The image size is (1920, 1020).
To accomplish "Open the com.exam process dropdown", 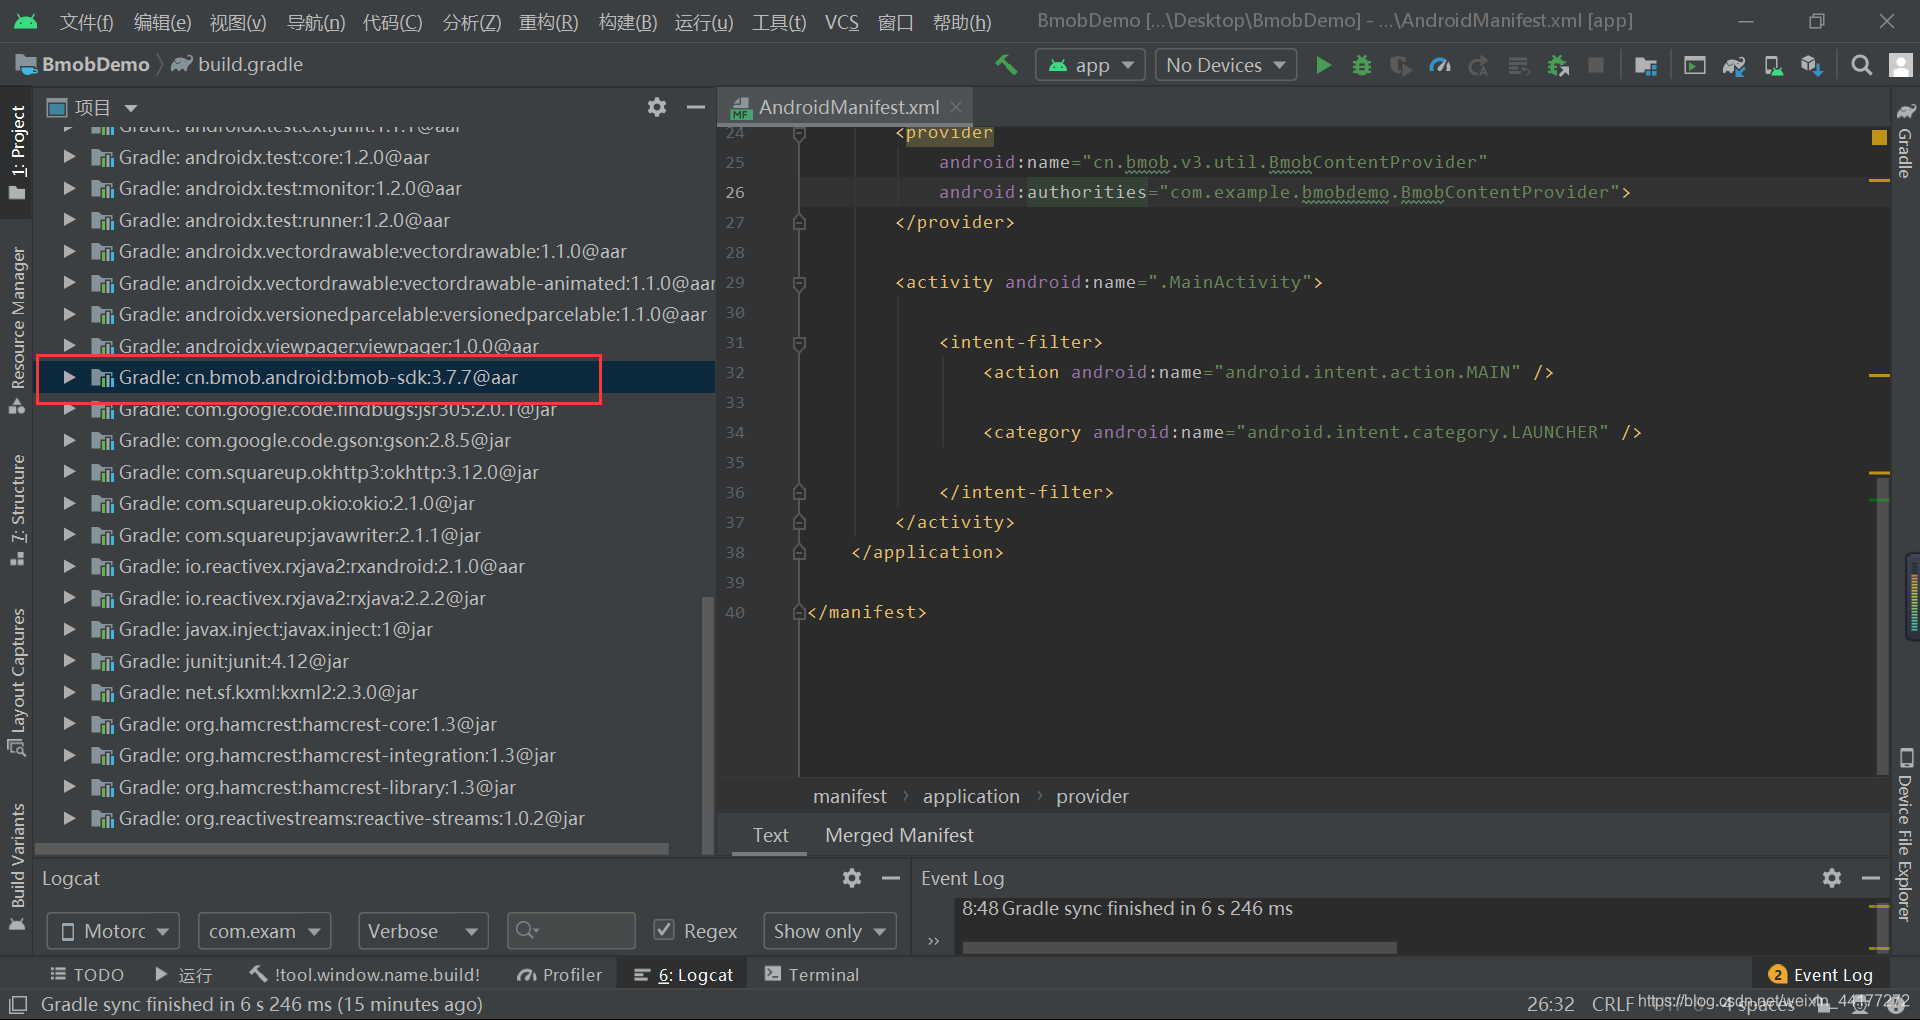I will click(264, 931).
